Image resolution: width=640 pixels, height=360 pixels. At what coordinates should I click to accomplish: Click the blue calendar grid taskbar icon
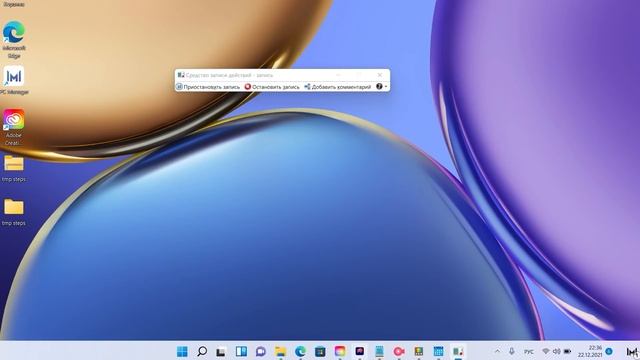click(x=438, y=351)
